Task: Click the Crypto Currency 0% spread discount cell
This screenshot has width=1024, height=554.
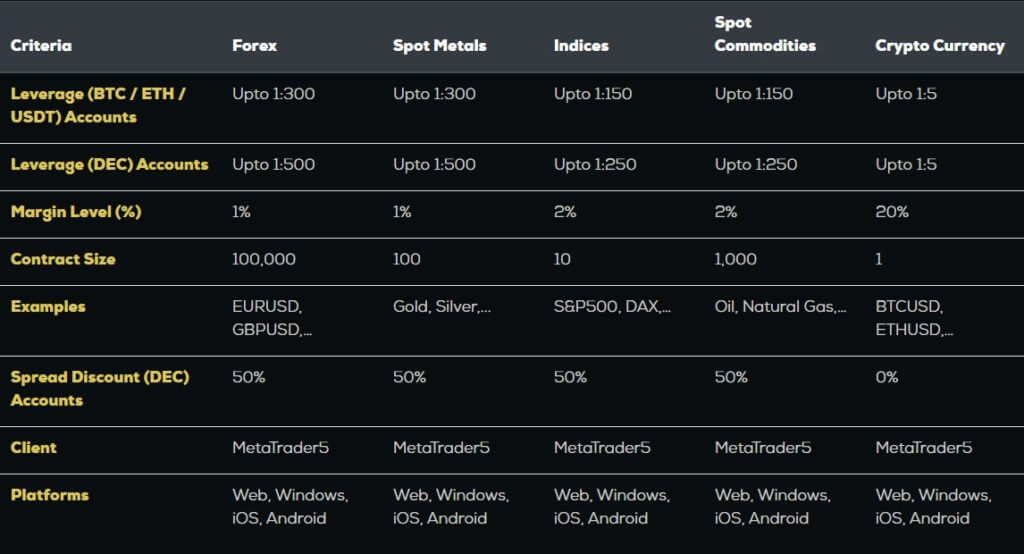Action: pyautogui.click(x=886, y=377)
